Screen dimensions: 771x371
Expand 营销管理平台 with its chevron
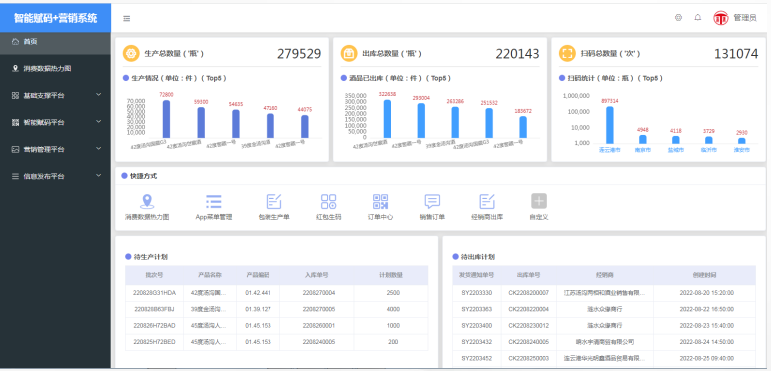pyautogui.click(x=98, y=148)
